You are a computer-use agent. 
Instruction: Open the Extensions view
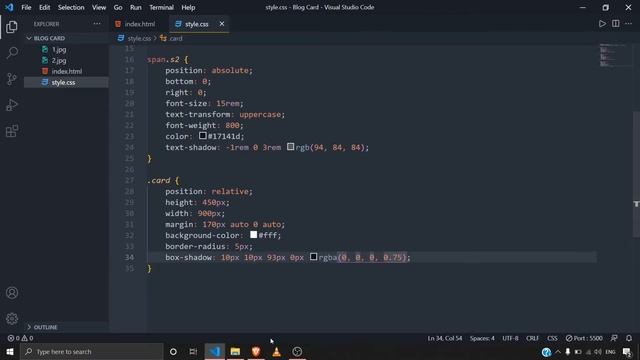[x=12, y=131]
